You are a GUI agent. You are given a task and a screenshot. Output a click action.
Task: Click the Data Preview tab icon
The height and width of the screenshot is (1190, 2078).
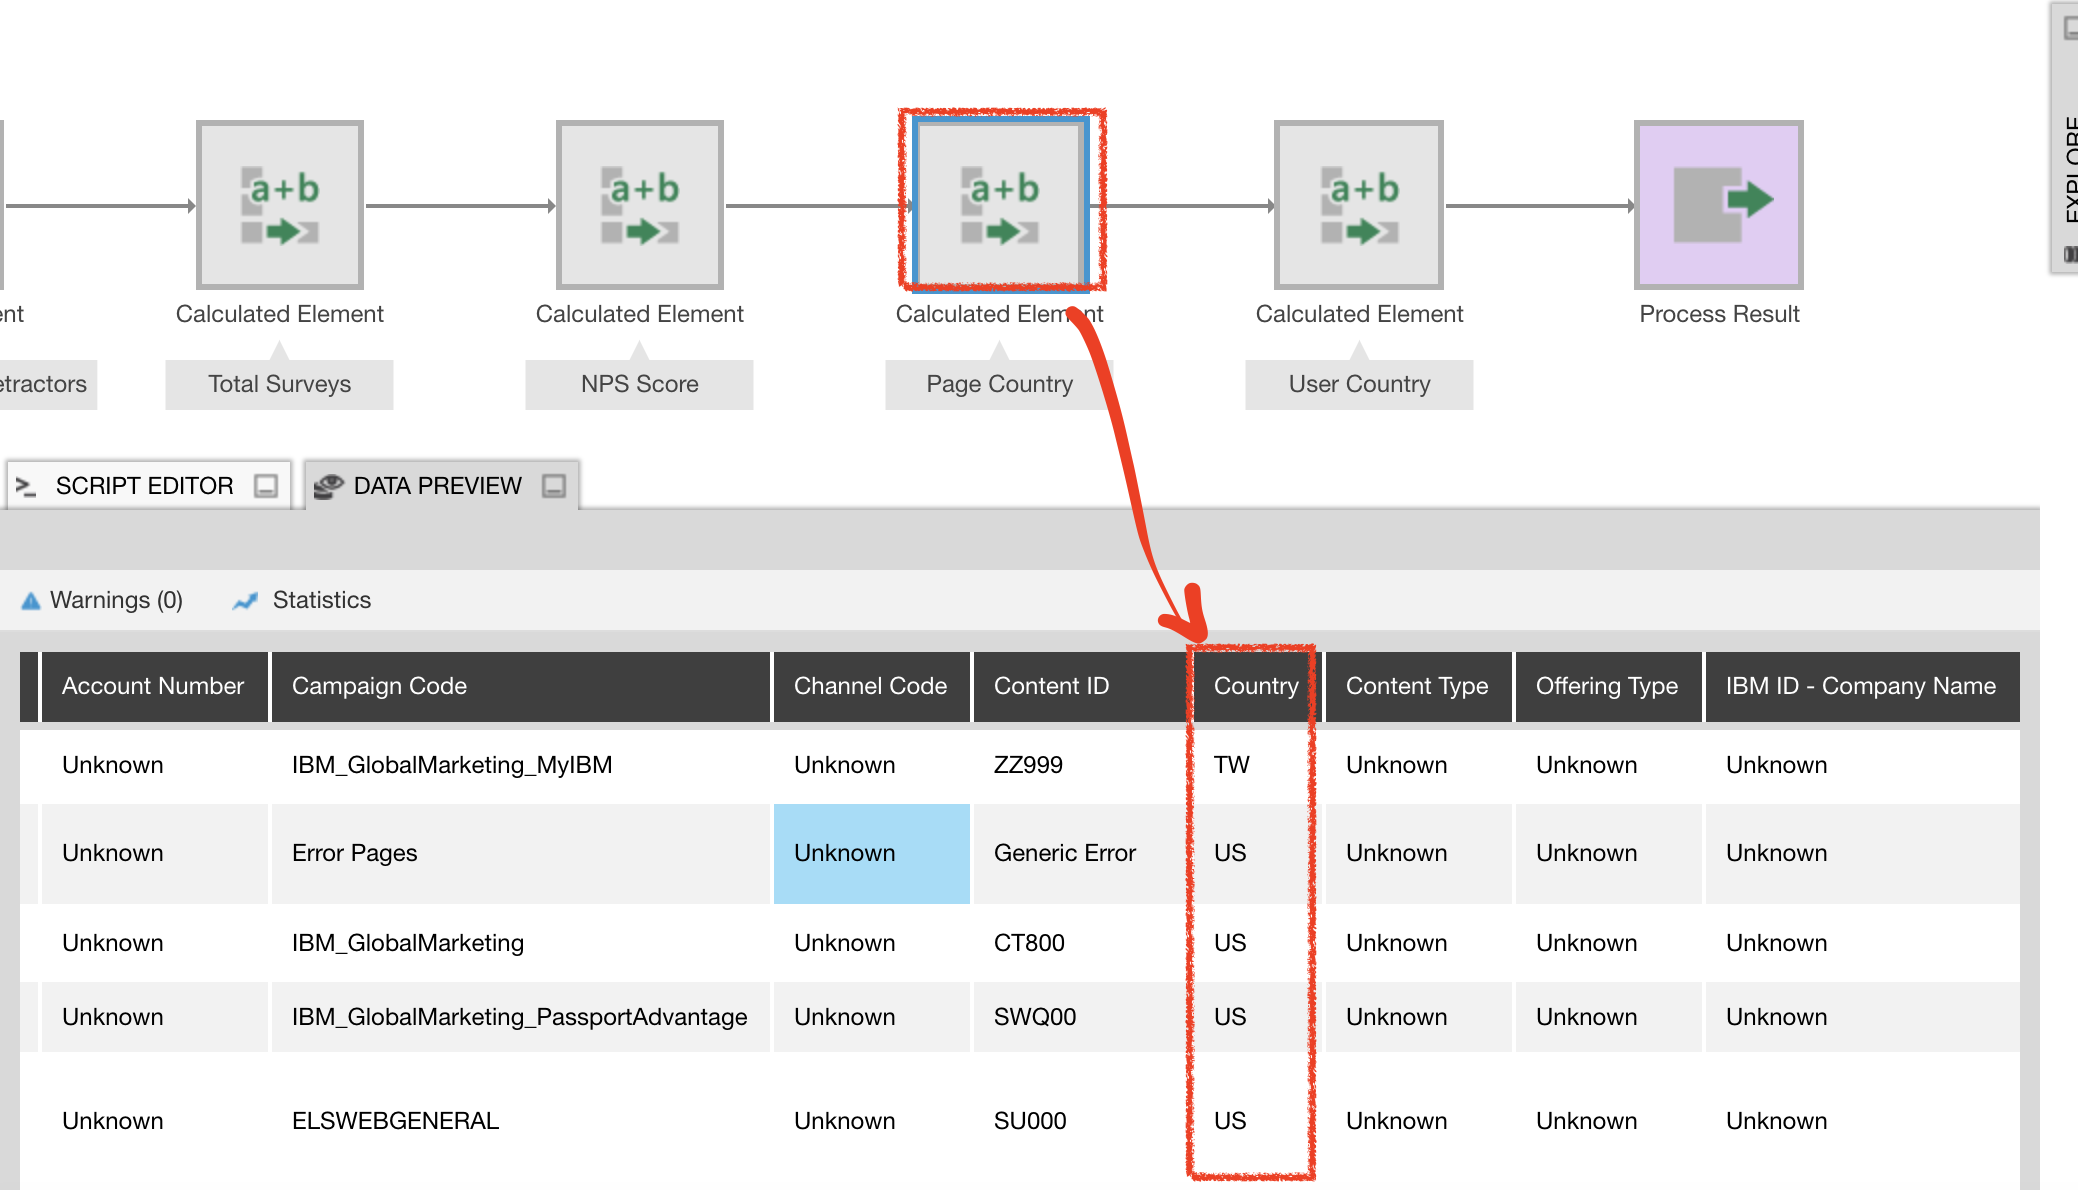(x=328, y=486)
